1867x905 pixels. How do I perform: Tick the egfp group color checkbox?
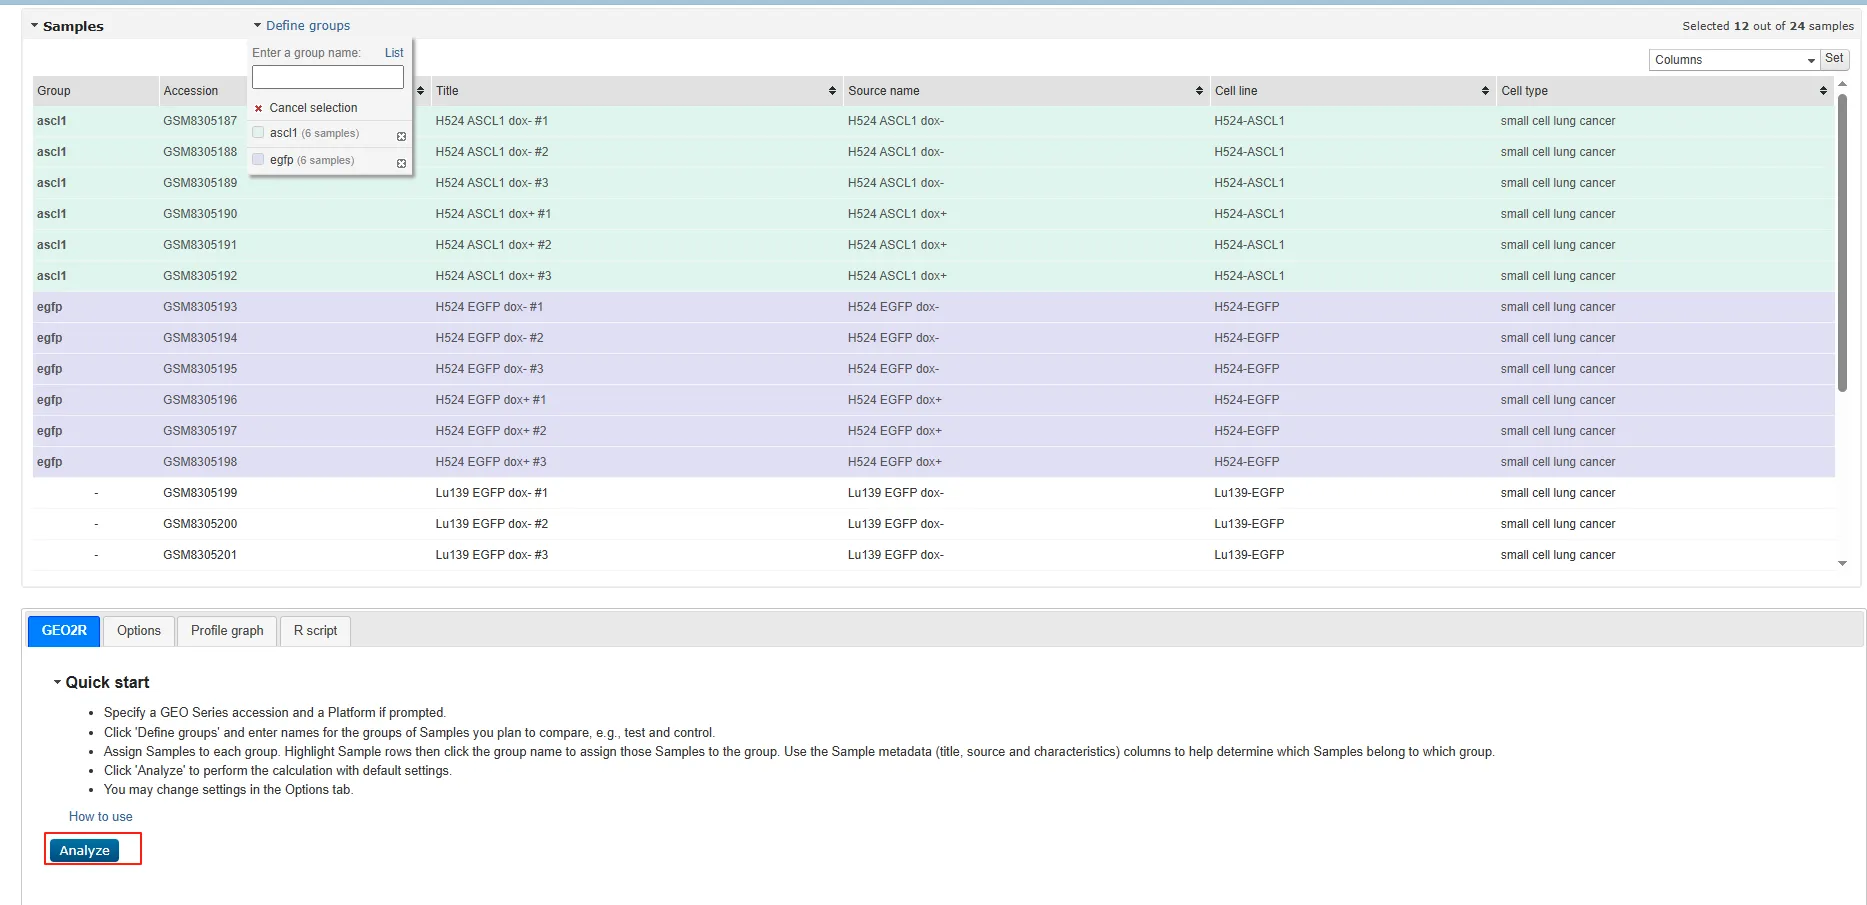coord(258,160)
